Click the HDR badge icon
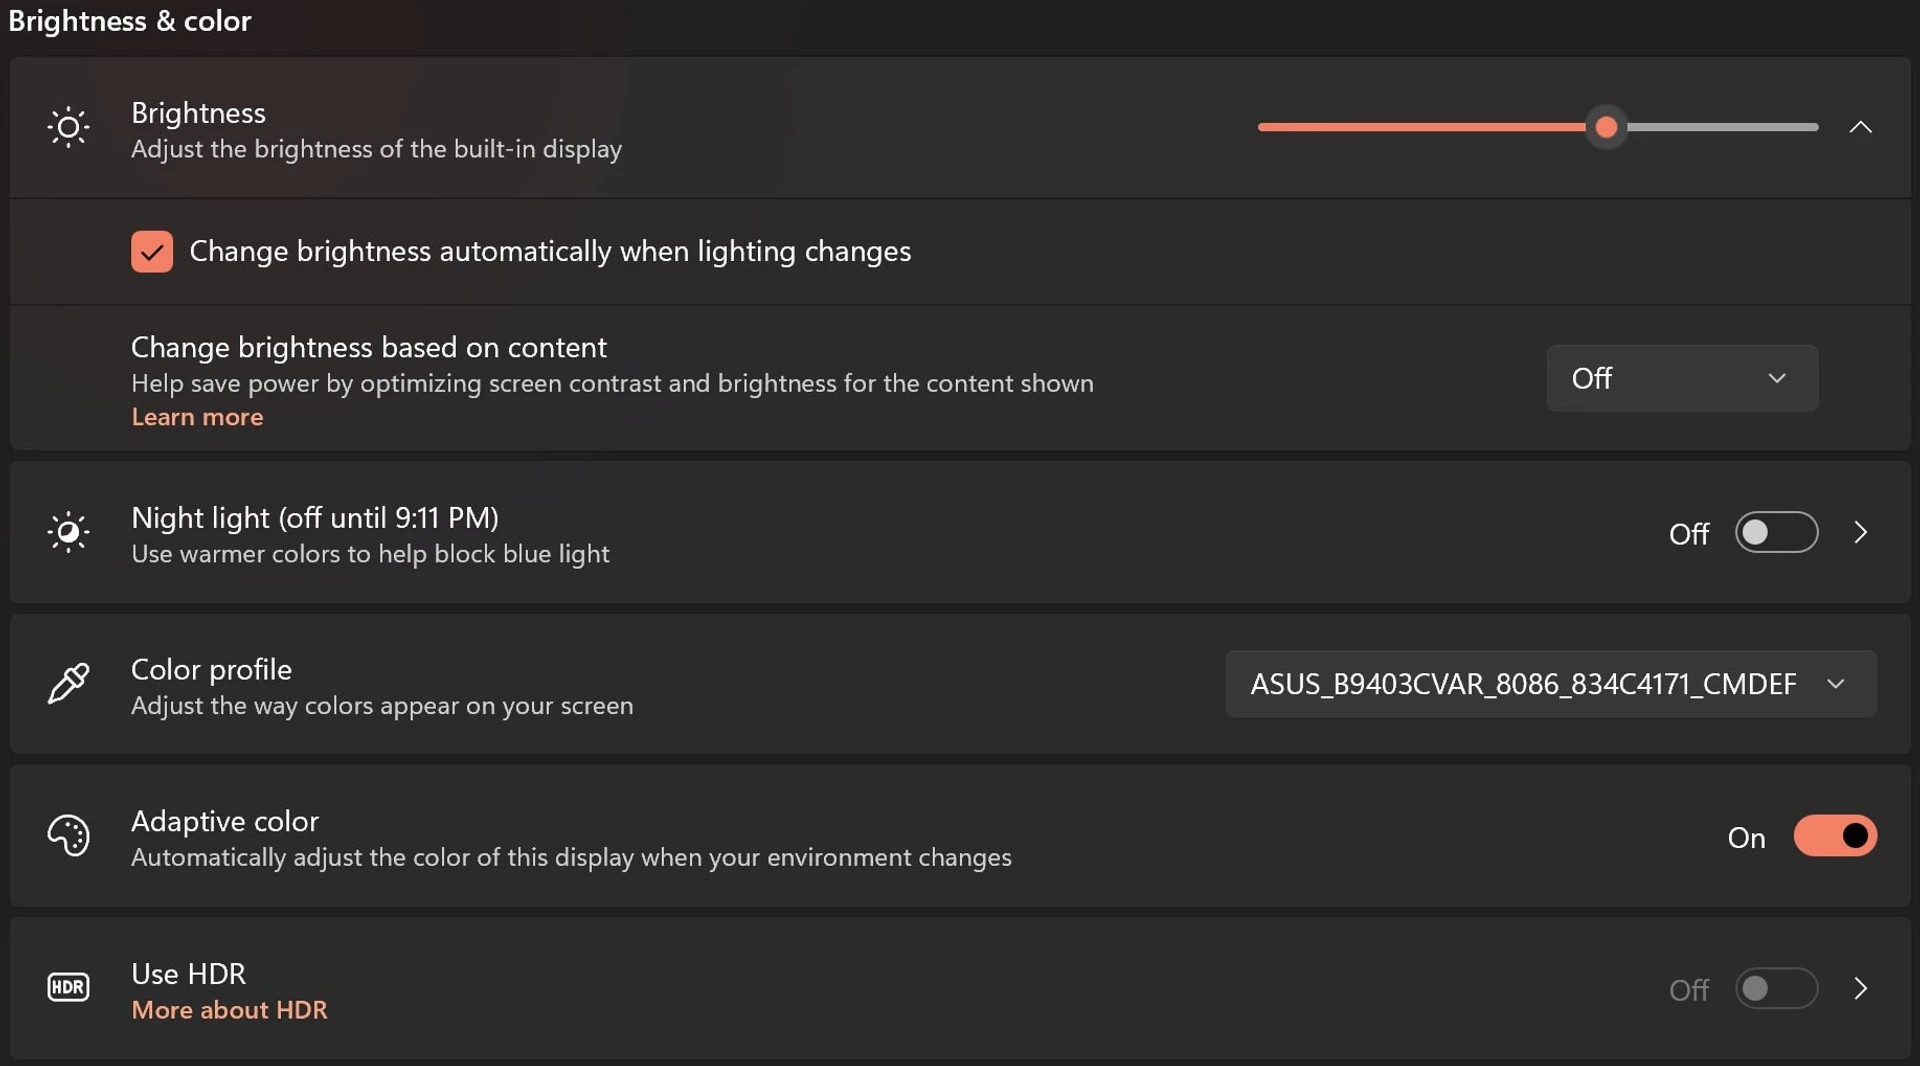This screenshot has width=1920, height=1066. point(68,988)
